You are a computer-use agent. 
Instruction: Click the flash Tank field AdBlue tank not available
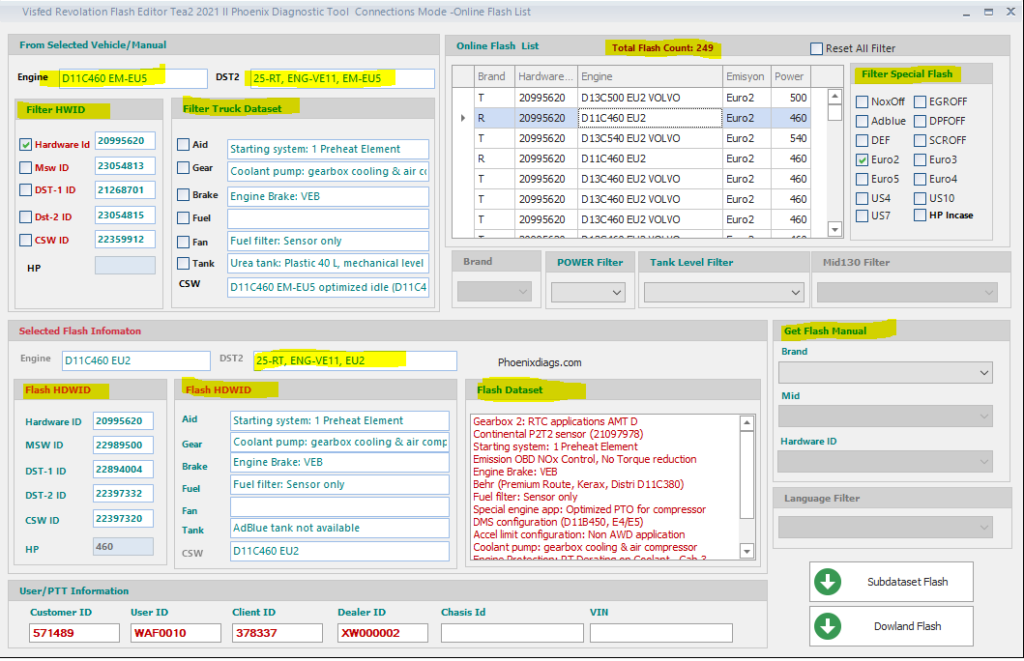(x=340, y=528)
